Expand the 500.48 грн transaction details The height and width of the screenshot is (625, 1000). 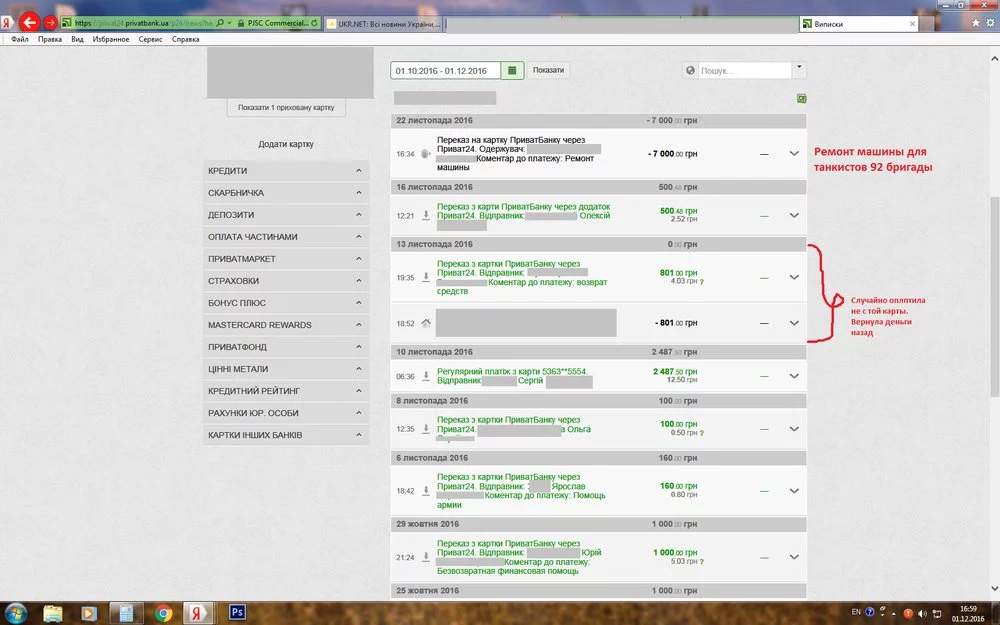pos(794,215)
